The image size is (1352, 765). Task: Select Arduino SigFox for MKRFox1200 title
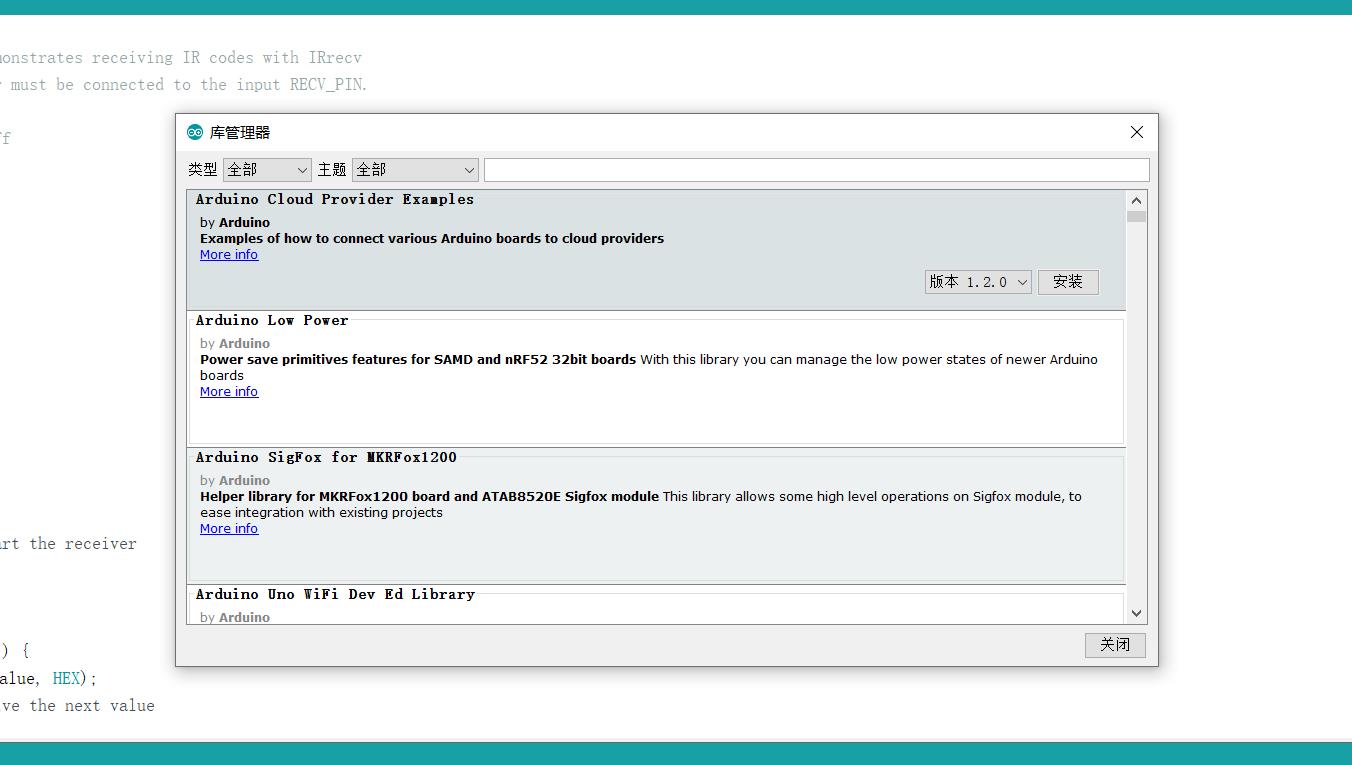click(x=326, y=457)
